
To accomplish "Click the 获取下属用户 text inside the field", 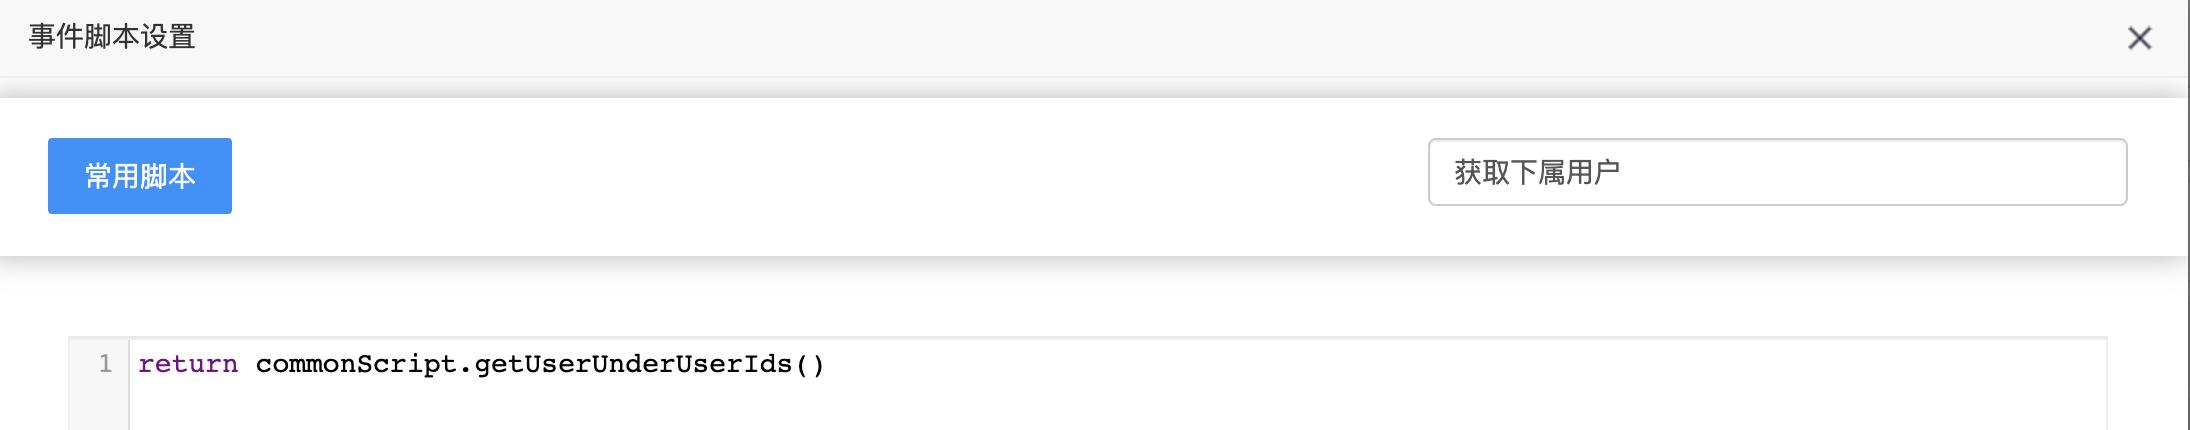I will coord(1537,172).
